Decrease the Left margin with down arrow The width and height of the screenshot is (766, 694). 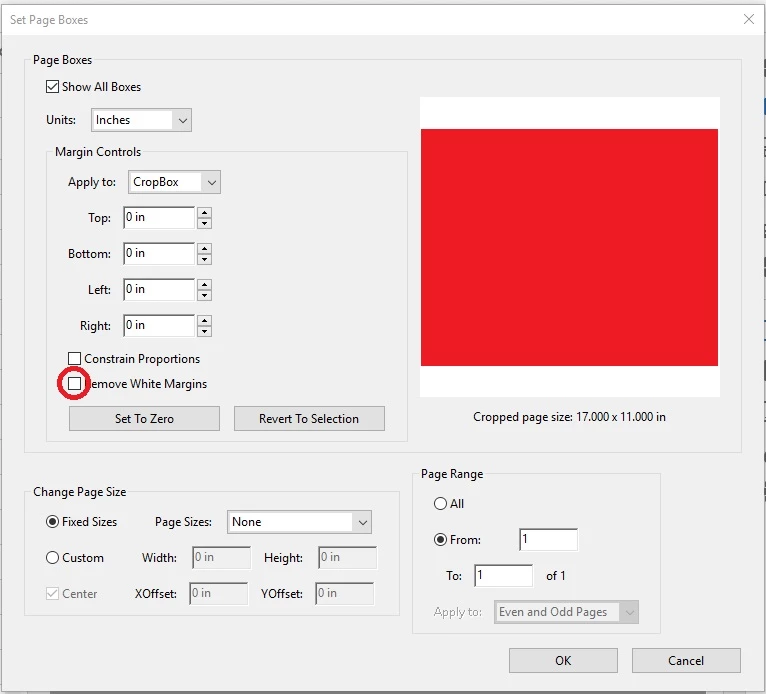(205, 295)
